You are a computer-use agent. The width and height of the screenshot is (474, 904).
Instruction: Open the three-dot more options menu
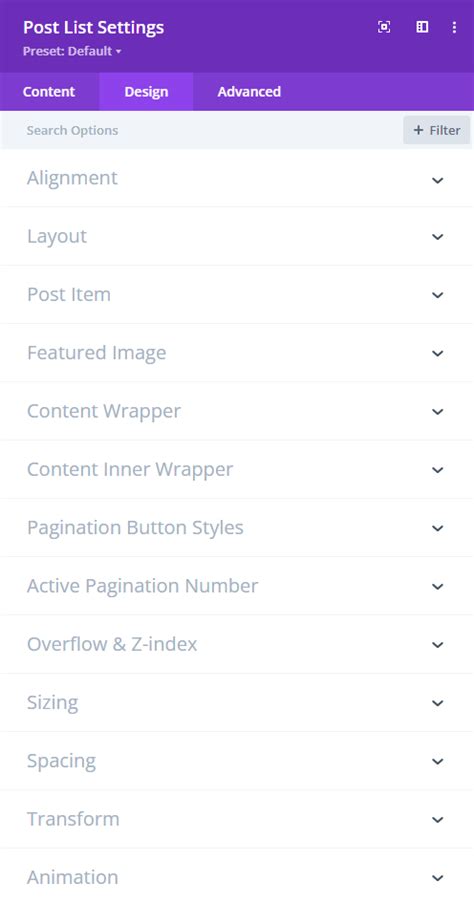coord(454,27)
